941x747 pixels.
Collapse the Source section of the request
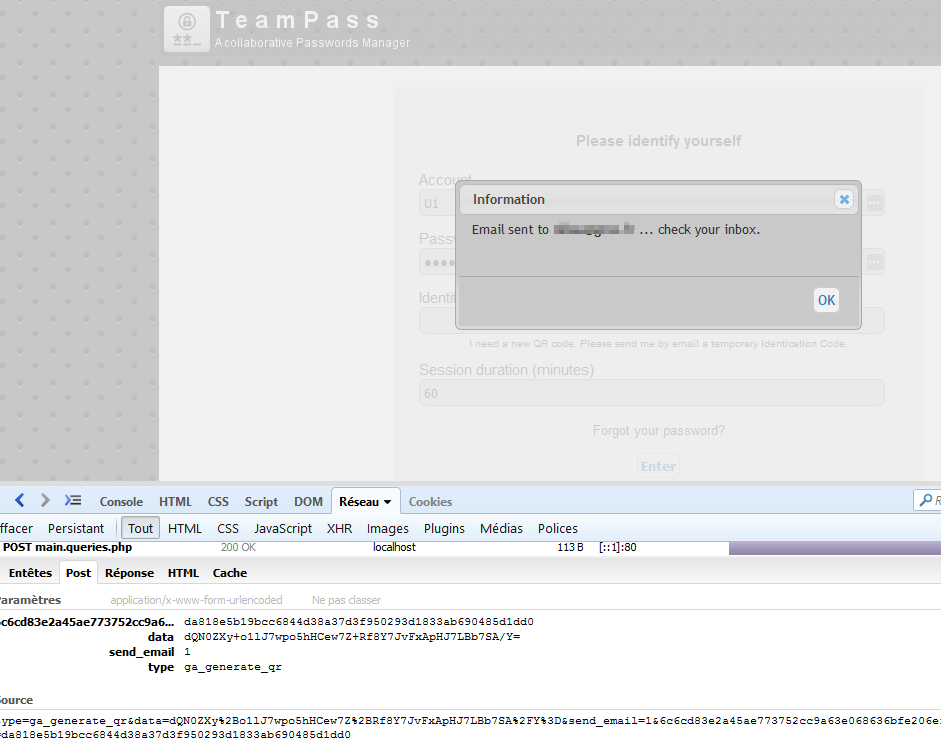(x=16, y=697)
